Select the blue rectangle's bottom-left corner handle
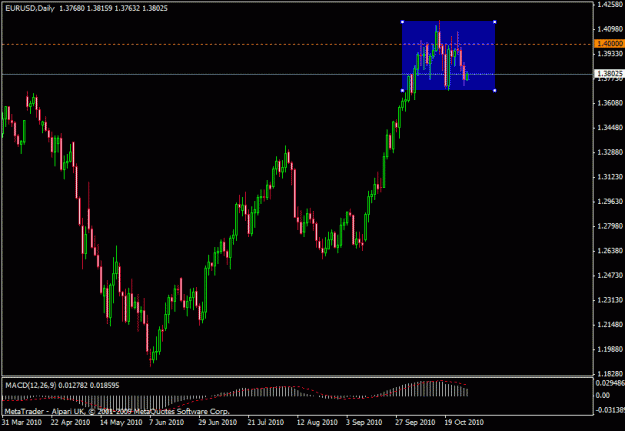Image resolution: width=625 pixels, height=431 pixels. click(x=402, y=91)
